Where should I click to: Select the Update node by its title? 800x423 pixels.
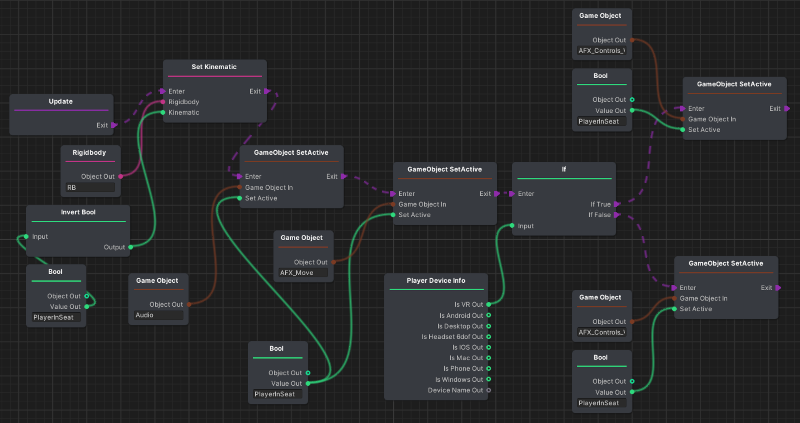coord(61,101)
